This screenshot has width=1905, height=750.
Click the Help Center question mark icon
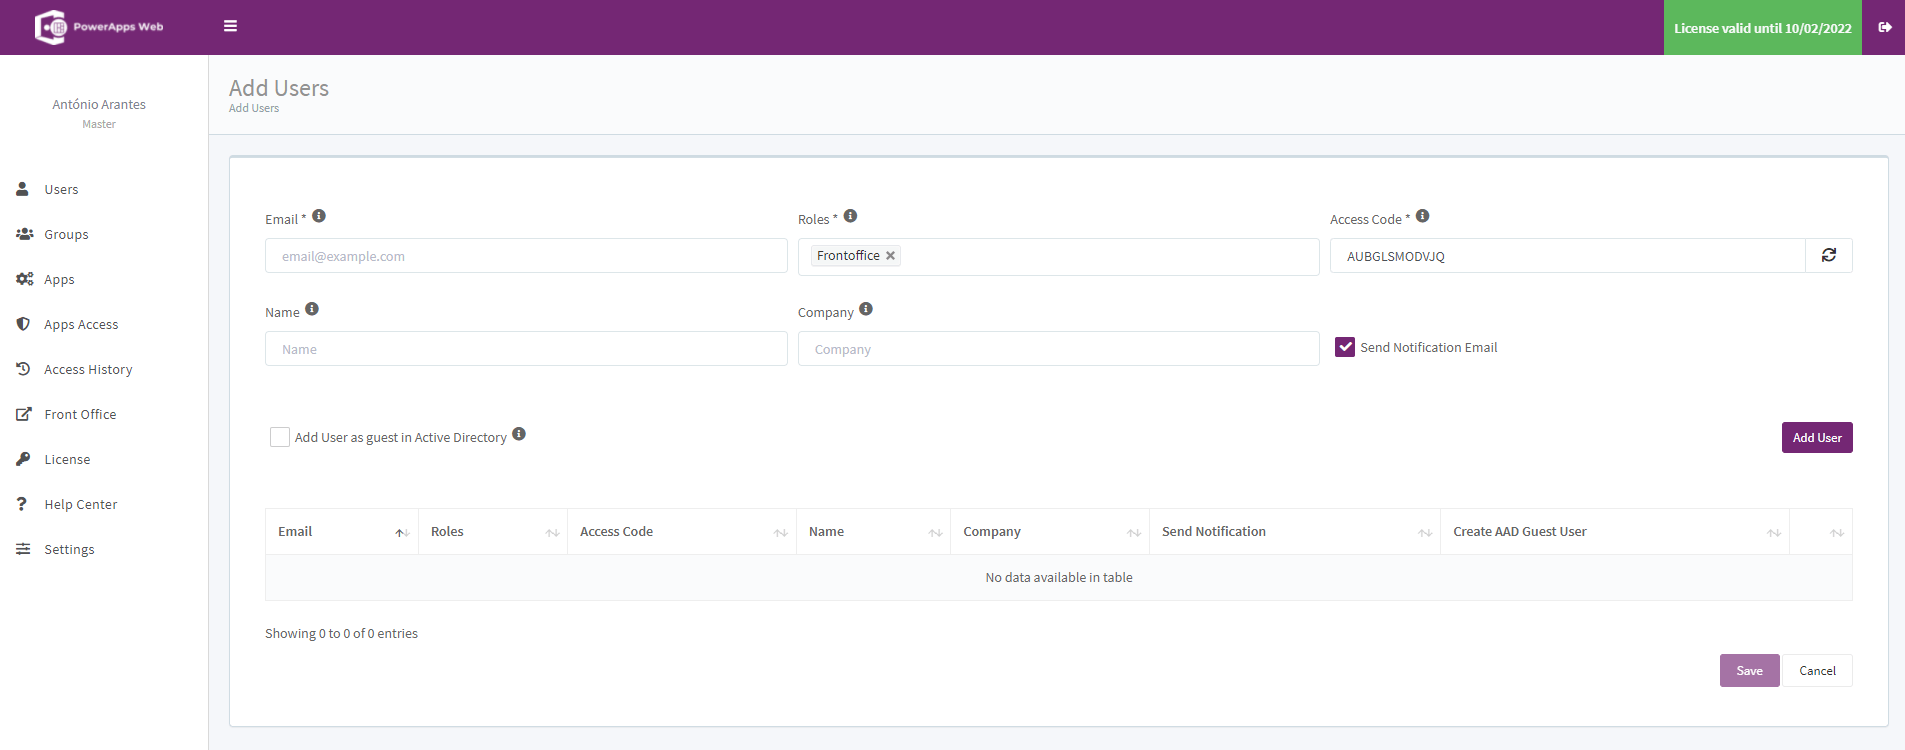pyautogui.click(x=21, y=503)
